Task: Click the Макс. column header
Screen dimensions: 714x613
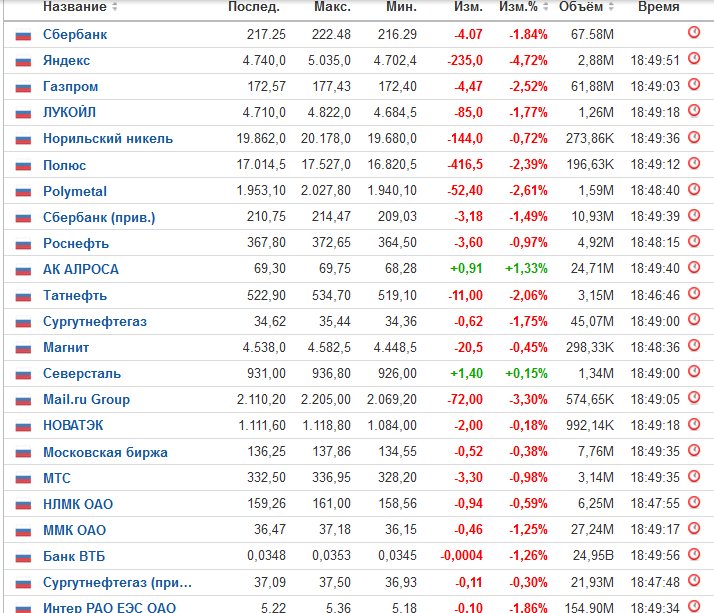Action: coord(332,6)
